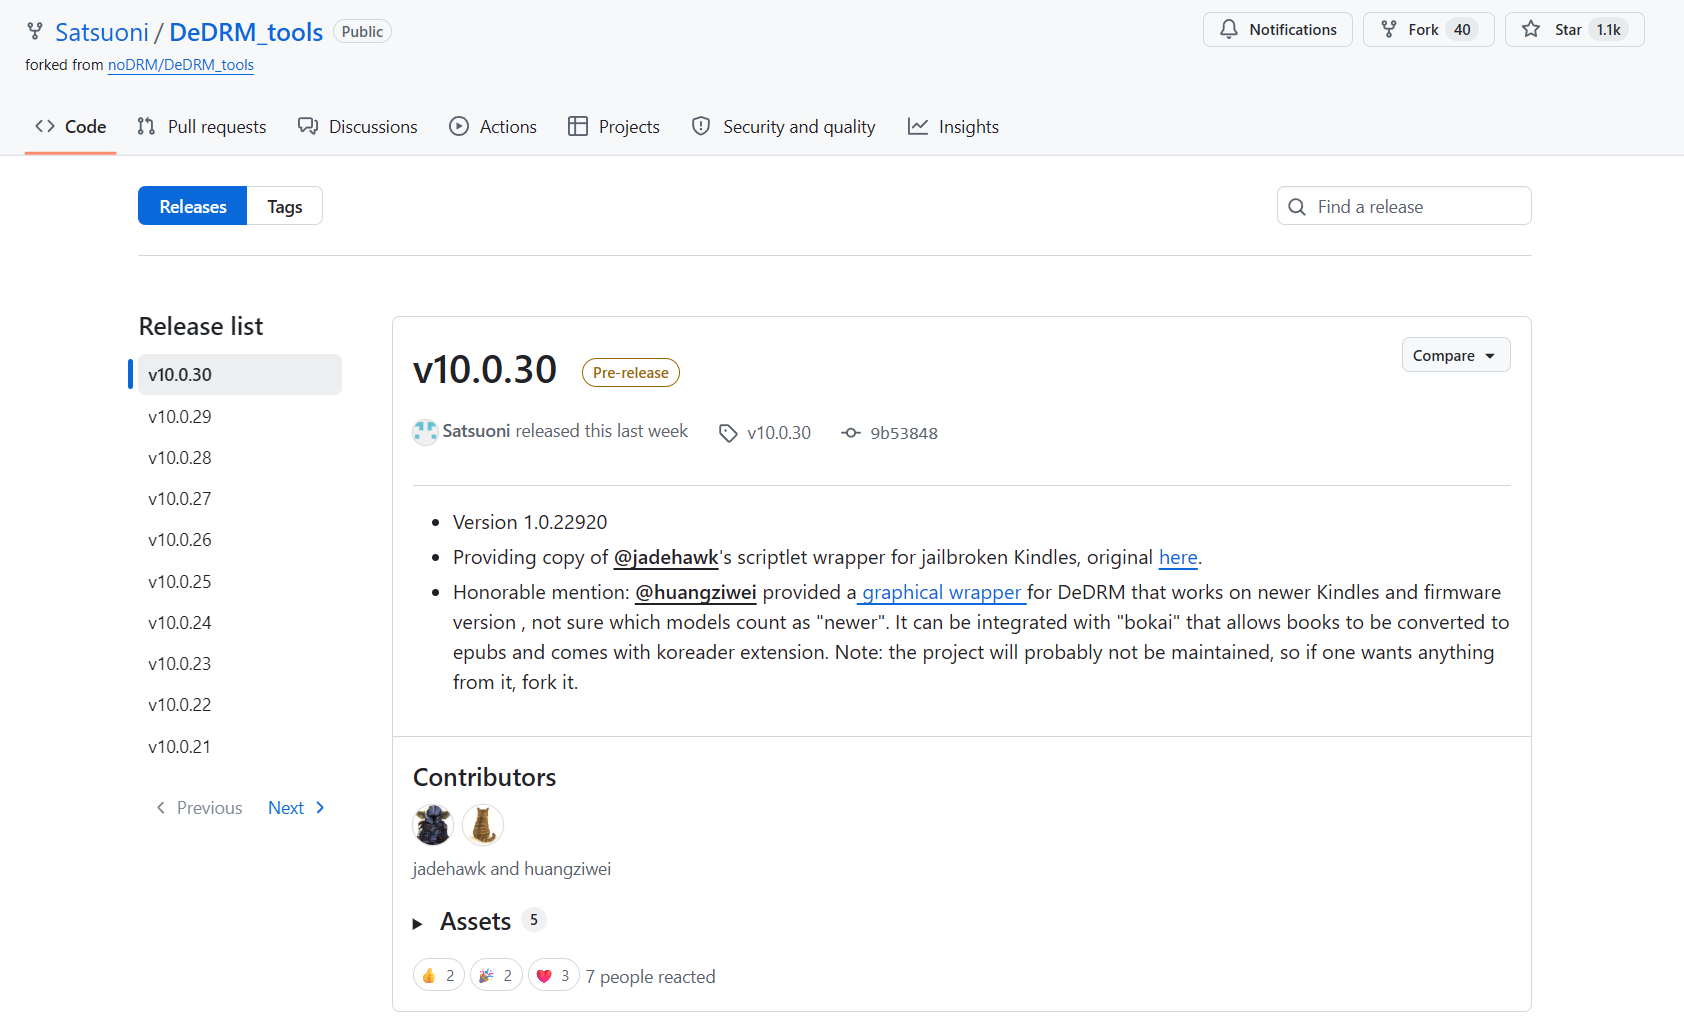1684x1032 pixels.
Task: Star the repository
Action: [x=1575, y=30]
